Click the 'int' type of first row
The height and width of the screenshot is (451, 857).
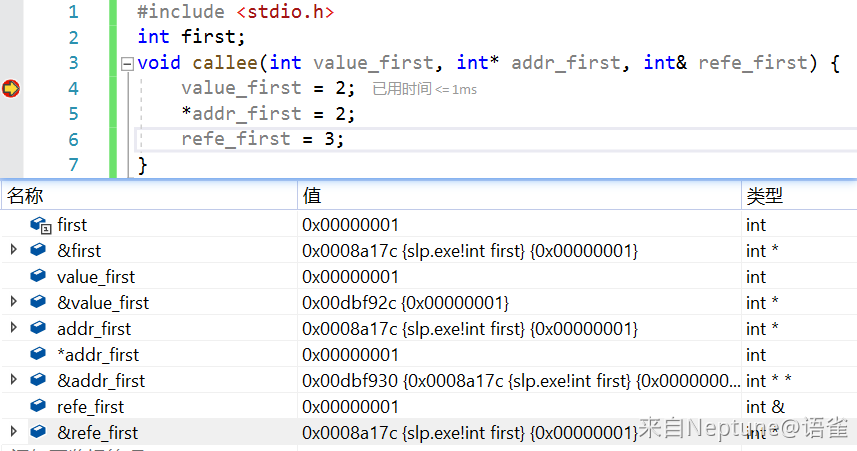[756, 225]
